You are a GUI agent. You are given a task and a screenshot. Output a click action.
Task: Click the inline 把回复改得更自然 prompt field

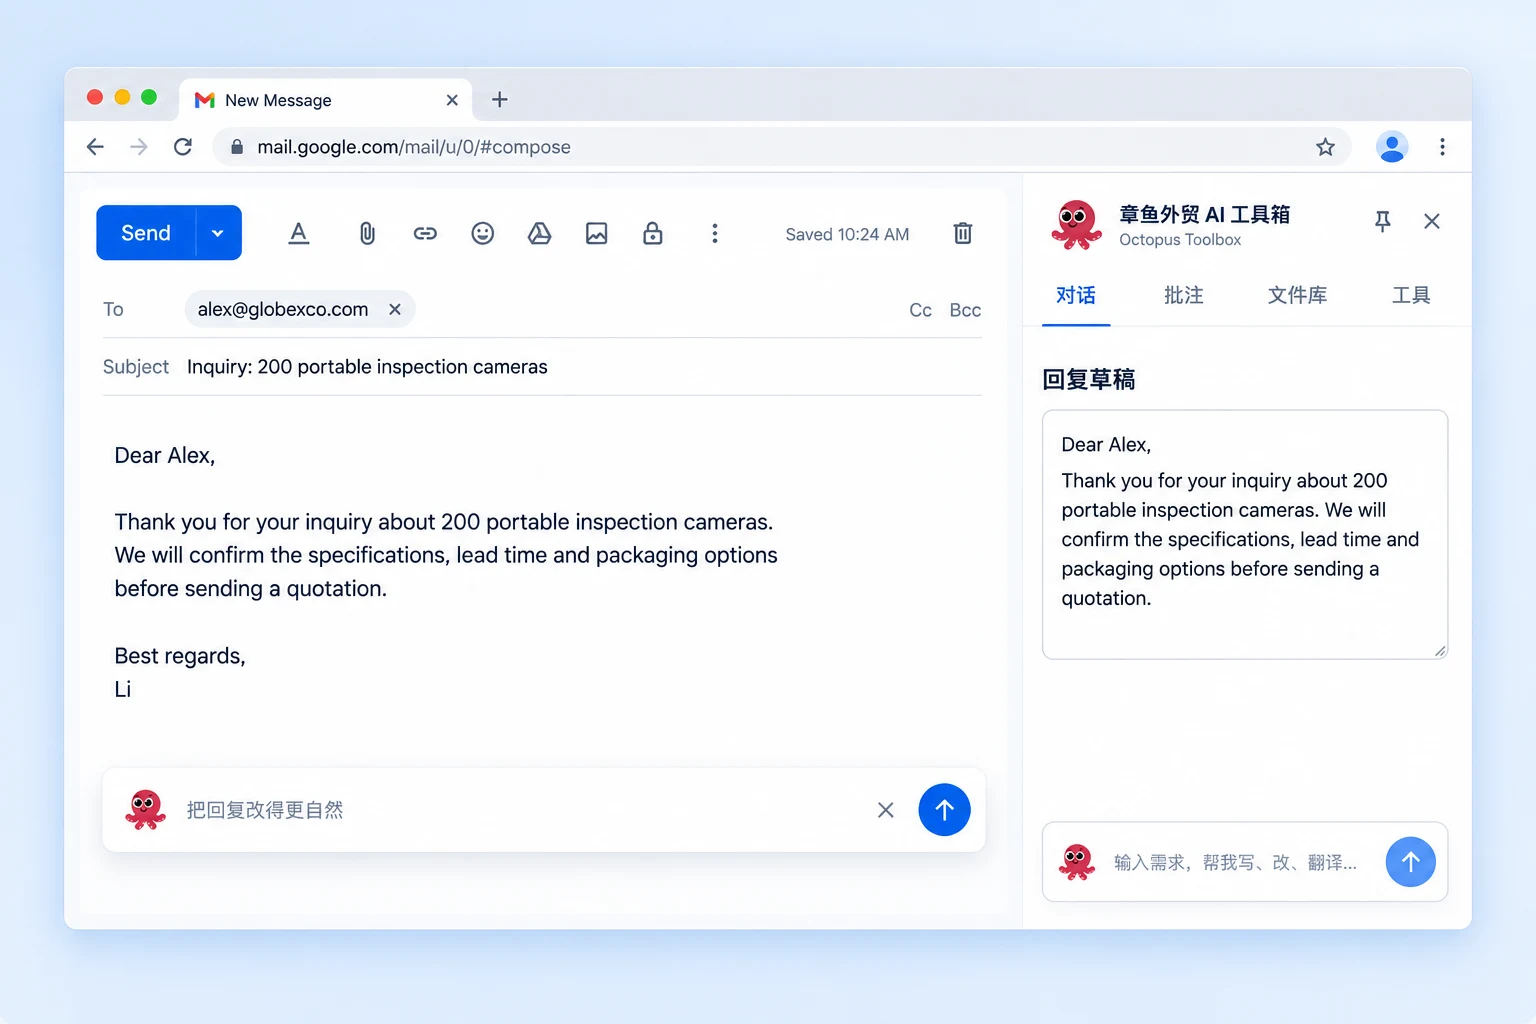pos(520,810)
